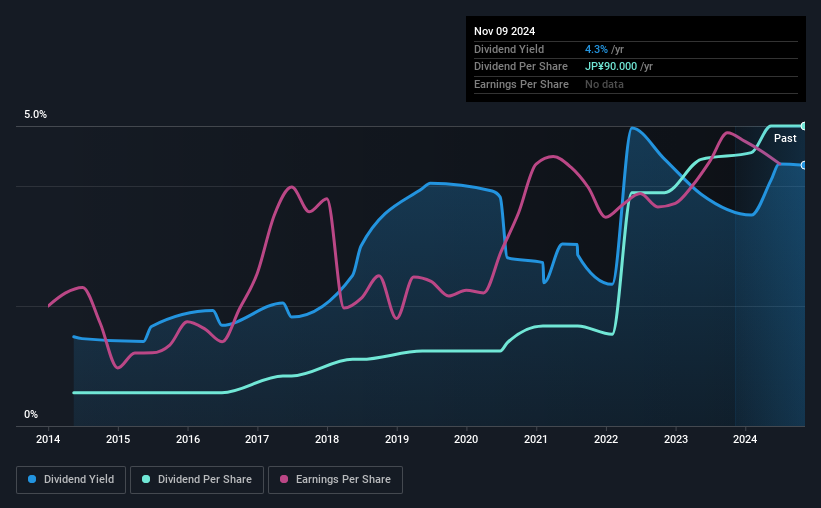Click the Dividend Yield endpoint marker
Viewport: 821px width, 508px height.
804,165
